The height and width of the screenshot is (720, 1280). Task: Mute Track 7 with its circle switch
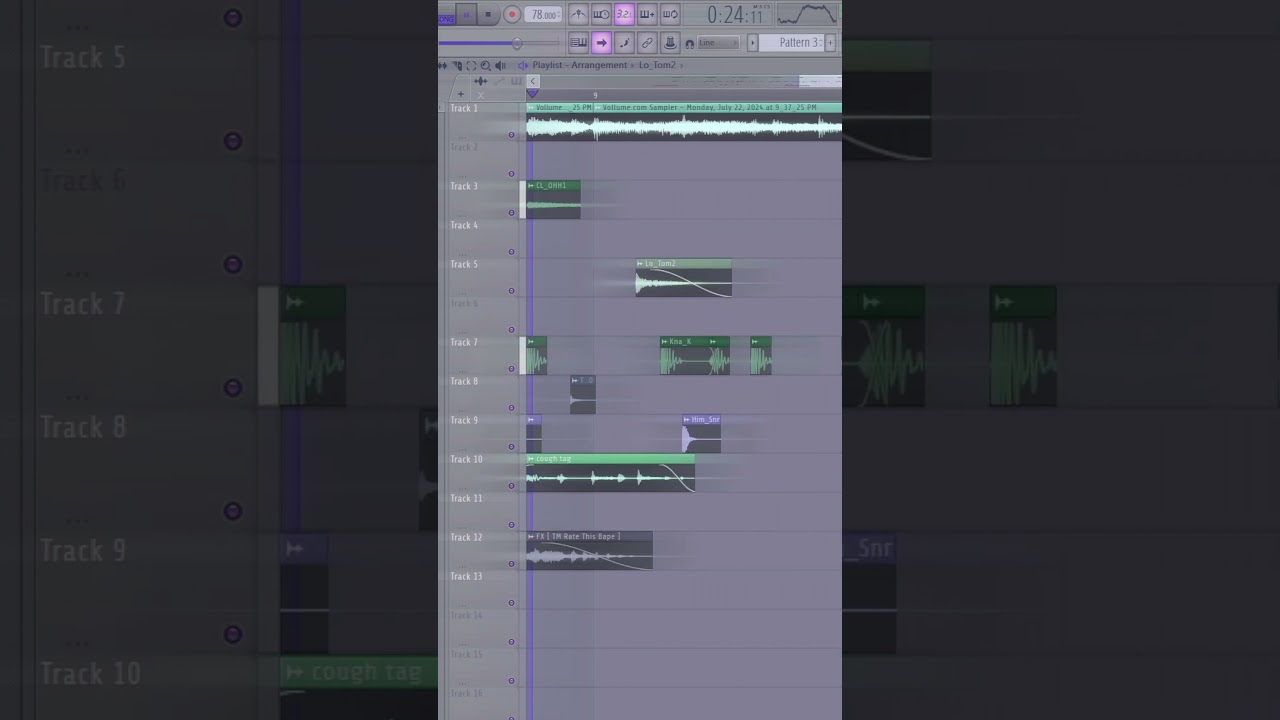[511, 369]
